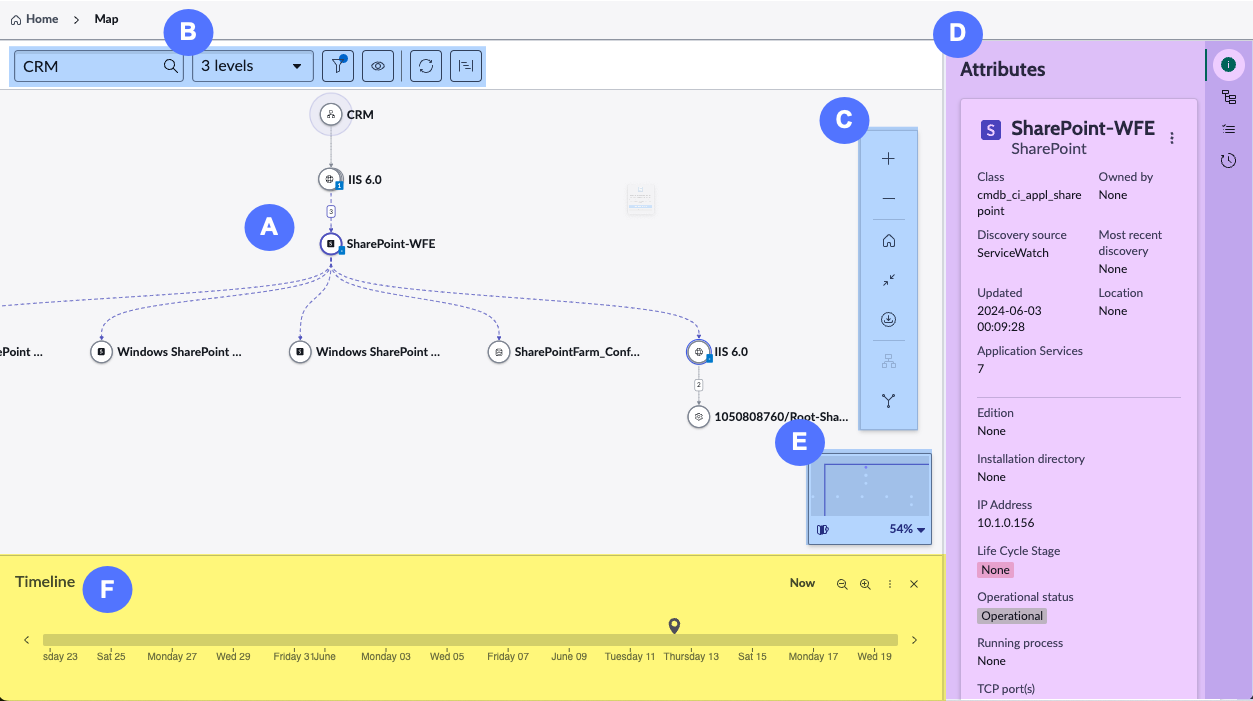This screenshot has height=701, width=1253.
Task: Open SharePoint-WFE card more options menu
Action: 1172,138
